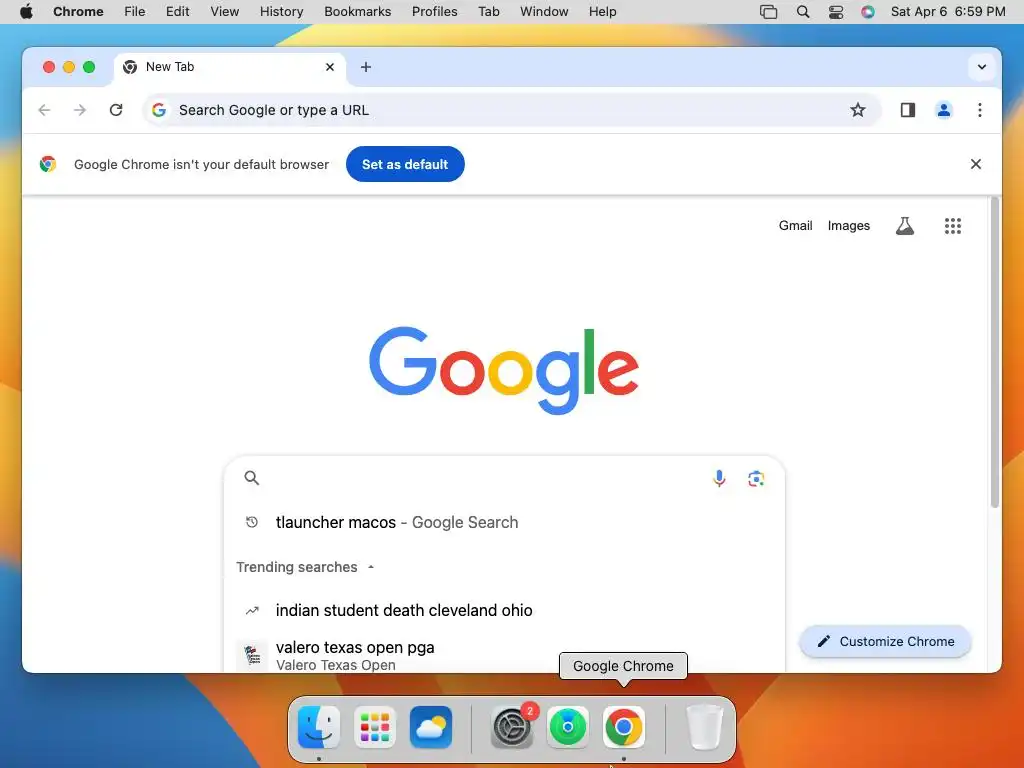Open Launchpad from the Dock

[x=375, y=727]
